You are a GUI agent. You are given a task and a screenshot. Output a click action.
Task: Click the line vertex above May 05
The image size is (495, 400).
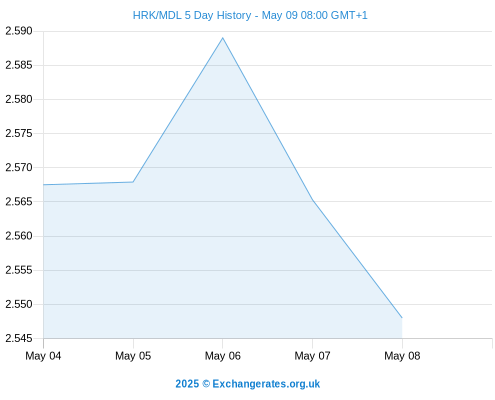(133, 182)
